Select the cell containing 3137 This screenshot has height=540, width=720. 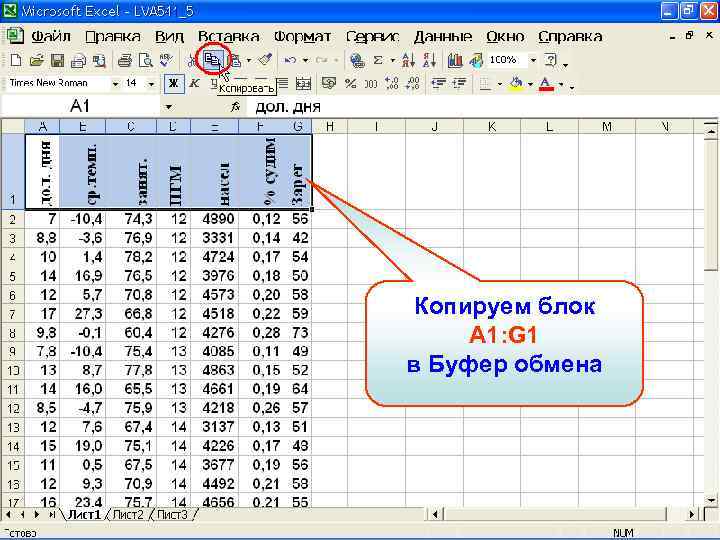(x=214, y=427)
